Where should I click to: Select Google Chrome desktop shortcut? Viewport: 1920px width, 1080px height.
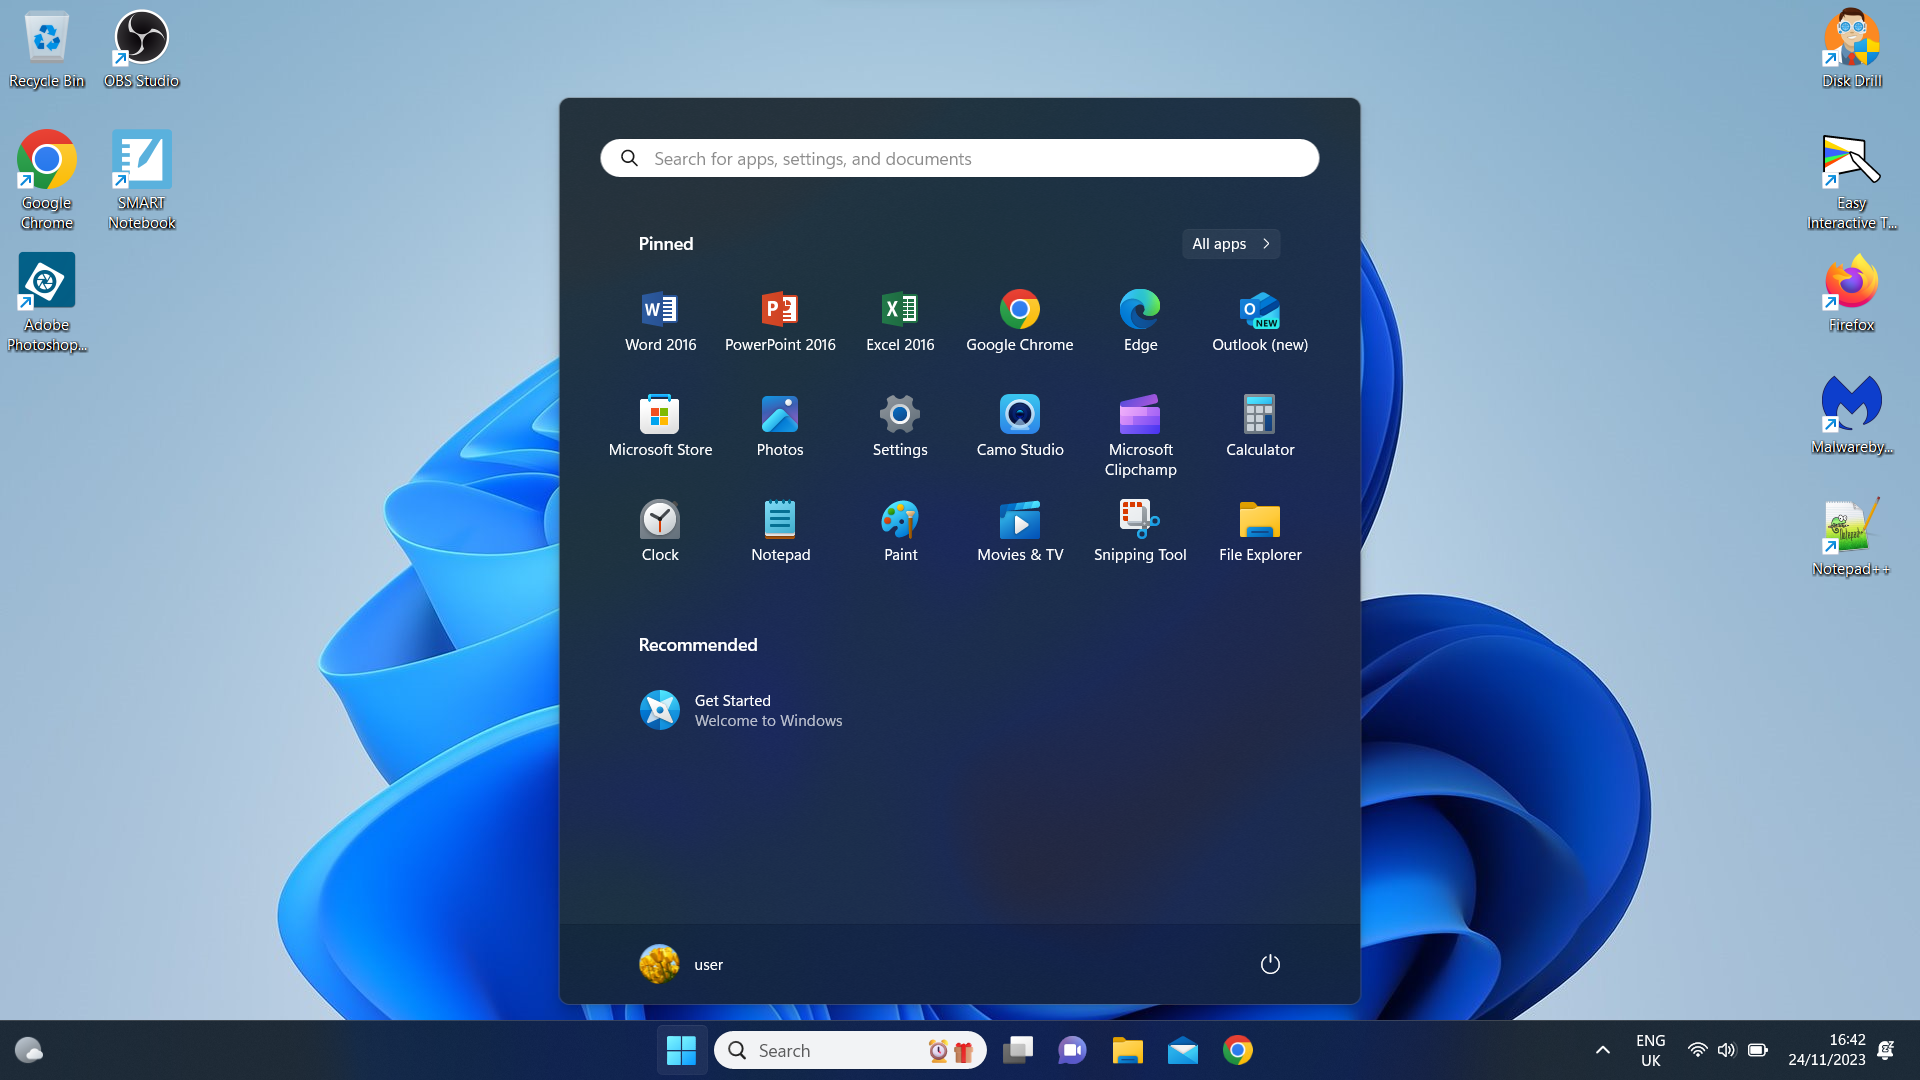point(46,180)
